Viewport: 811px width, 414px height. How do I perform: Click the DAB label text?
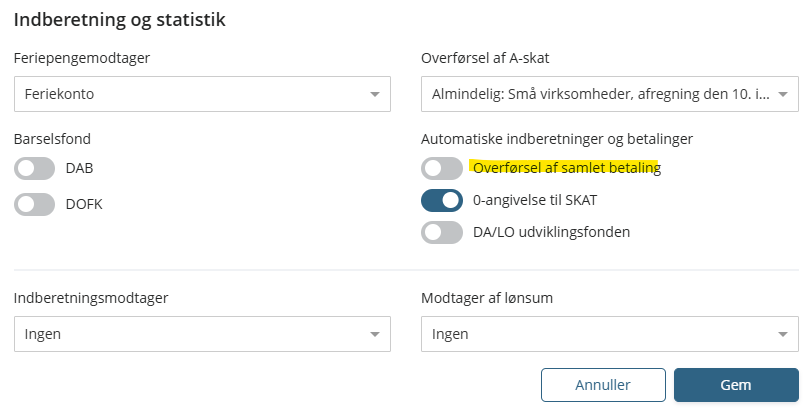tap(79, 168)
